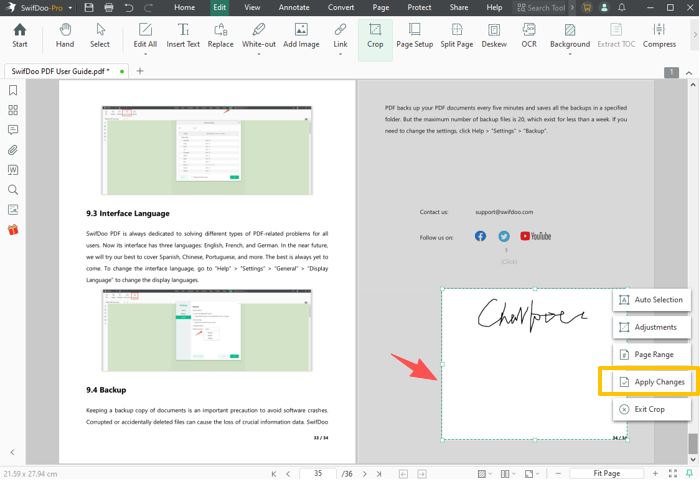700x480 pixels.
Task: Zoom out with minus button
Action: [x=558, y=473]
